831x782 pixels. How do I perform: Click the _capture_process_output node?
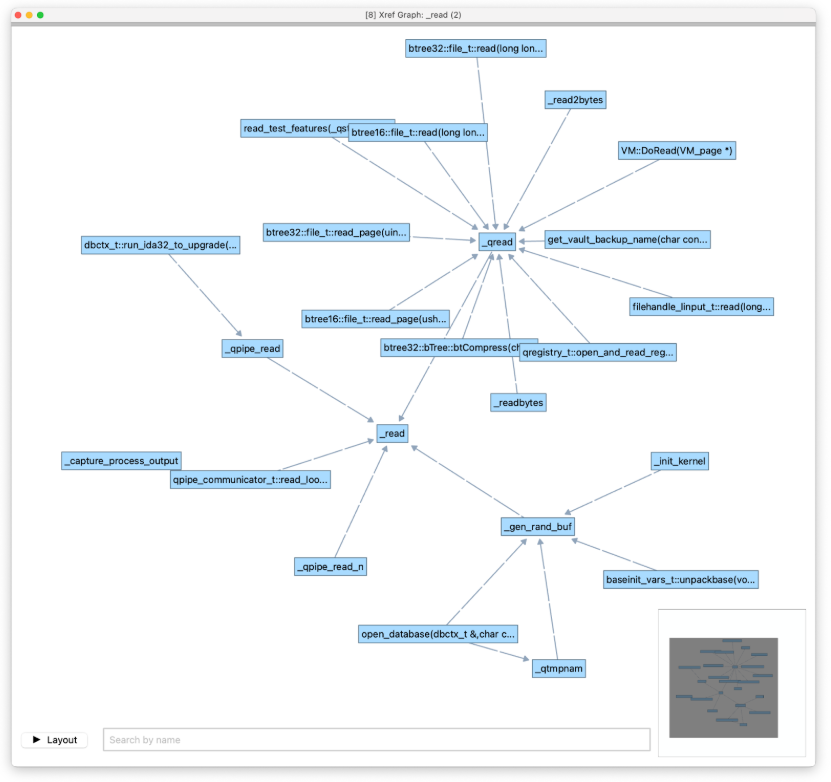120,460
